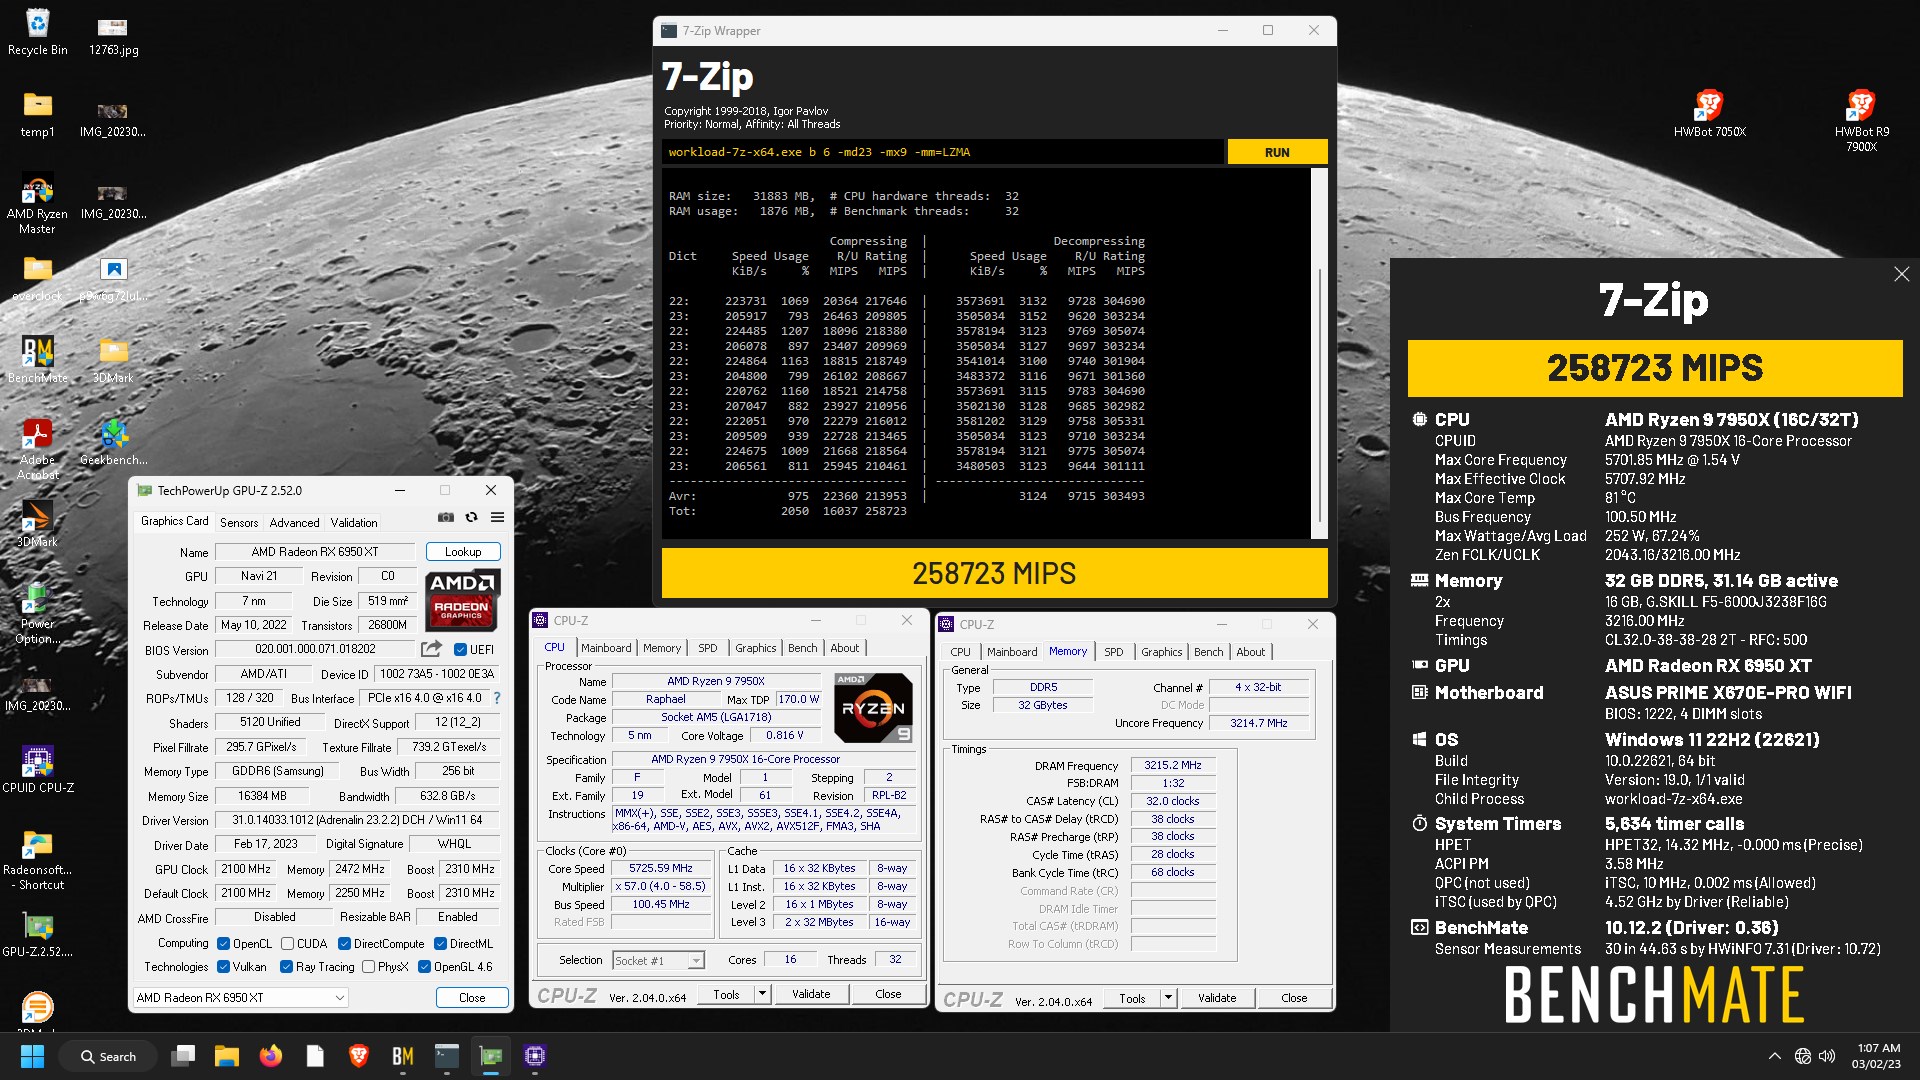
Task: Click Close button in GPU-Z
Action: (x=472, y=998)
